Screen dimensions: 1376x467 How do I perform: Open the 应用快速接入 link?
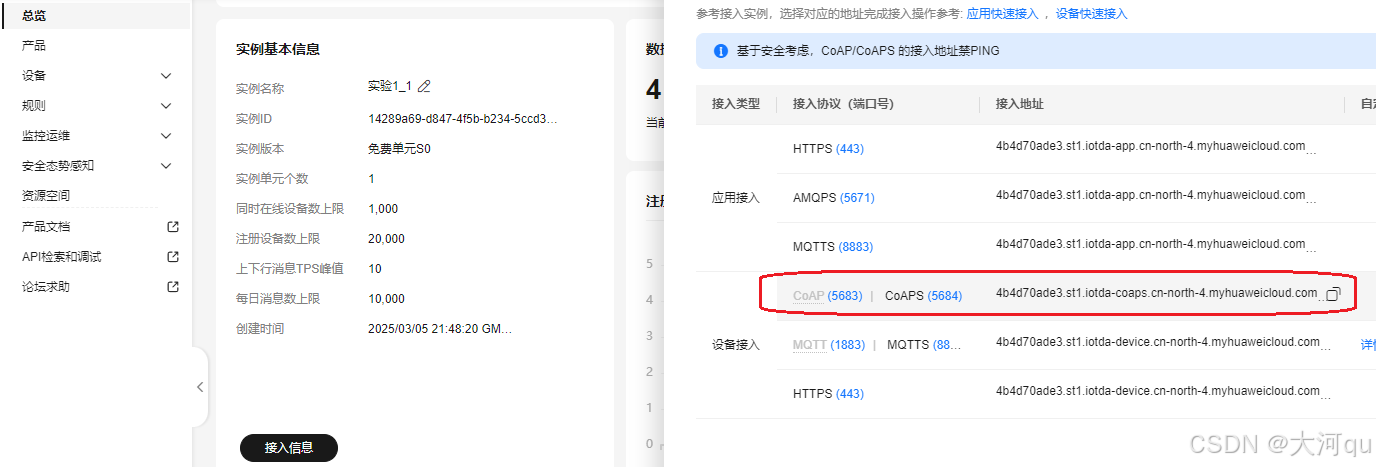tap(1002, 14)
